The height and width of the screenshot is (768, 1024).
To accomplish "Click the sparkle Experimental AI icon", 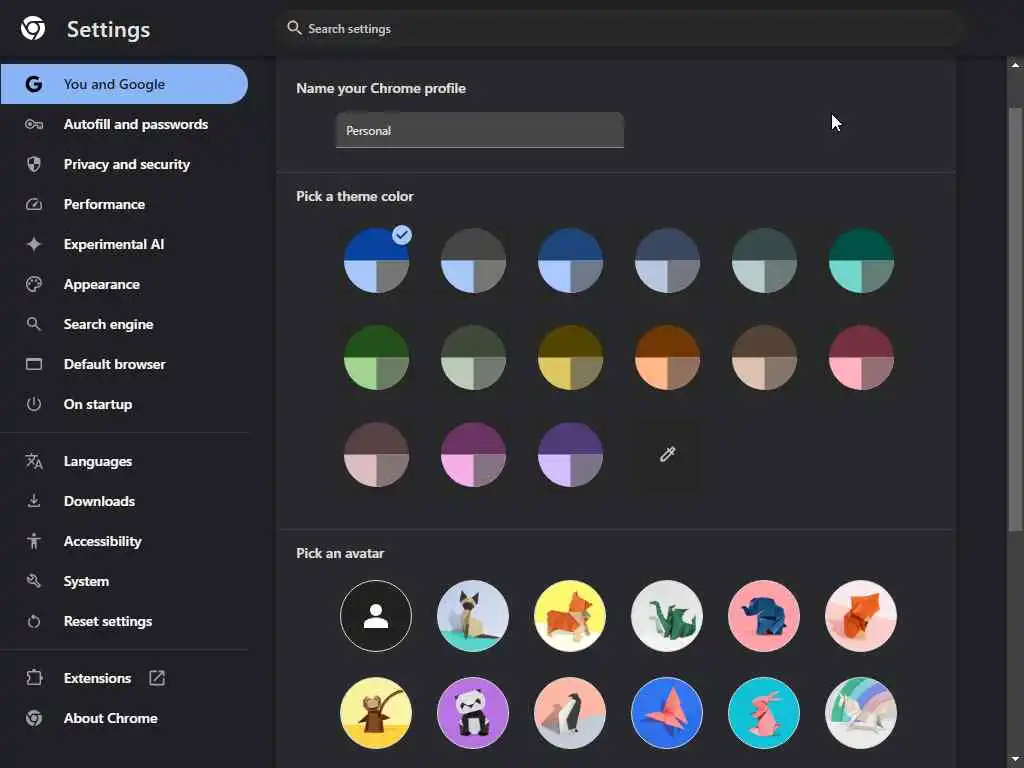I will point(34,244).
